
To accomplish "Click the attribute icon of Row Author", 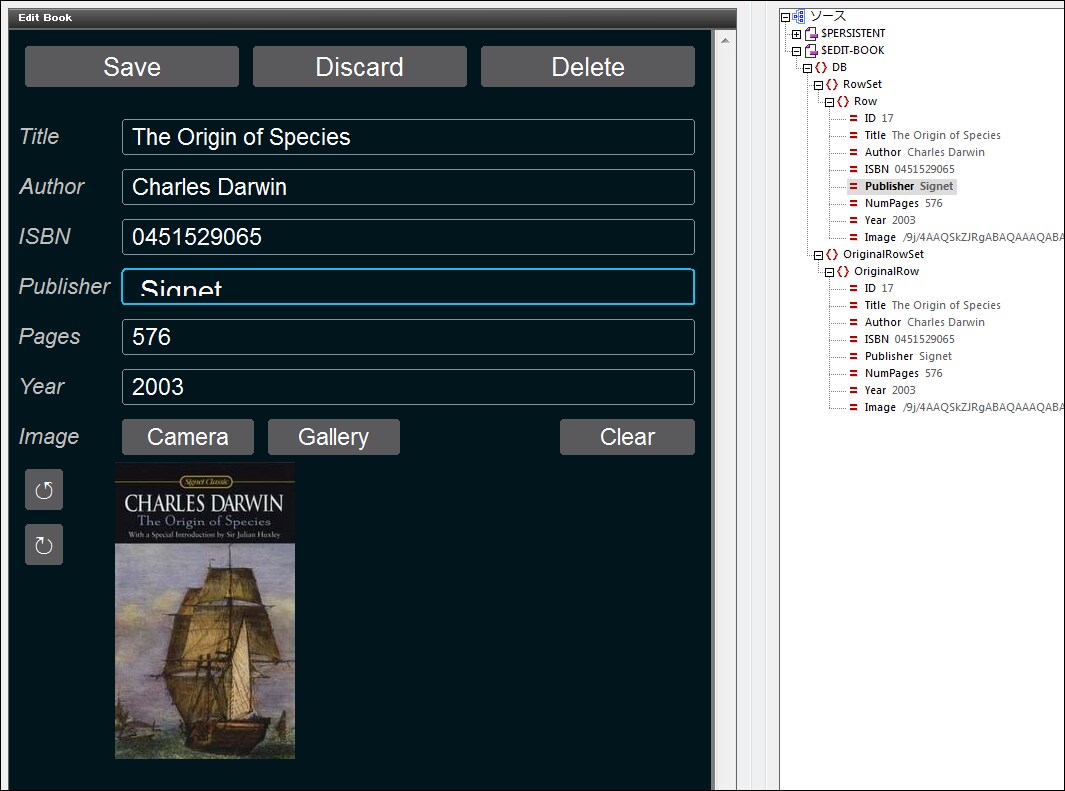I will 854,152.
